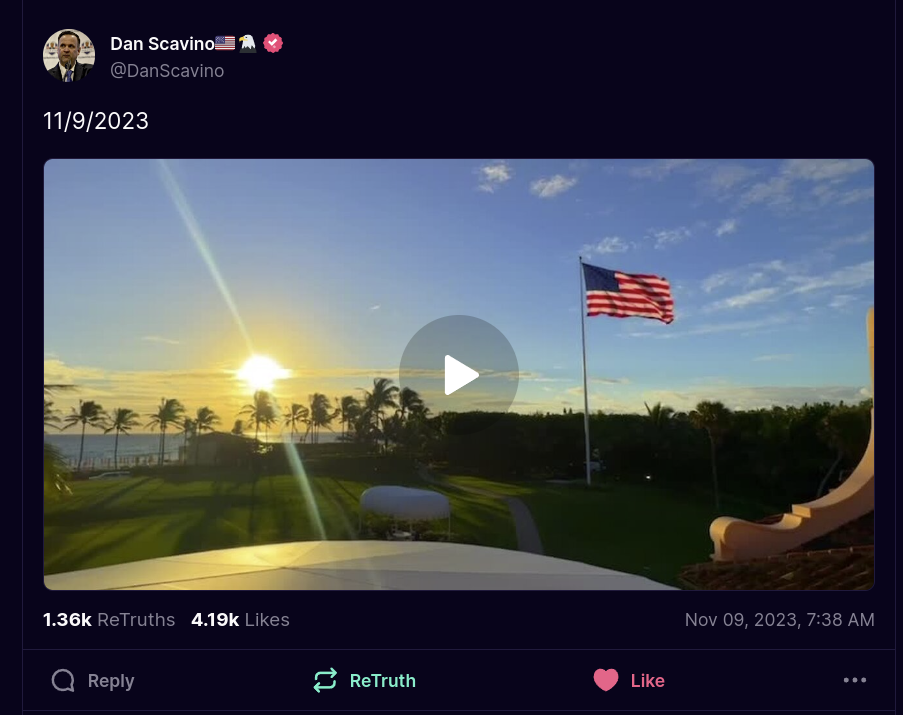
Task: Click the American flag emoji beside the name
Action: pyautogui.click(x=225, y=43)
